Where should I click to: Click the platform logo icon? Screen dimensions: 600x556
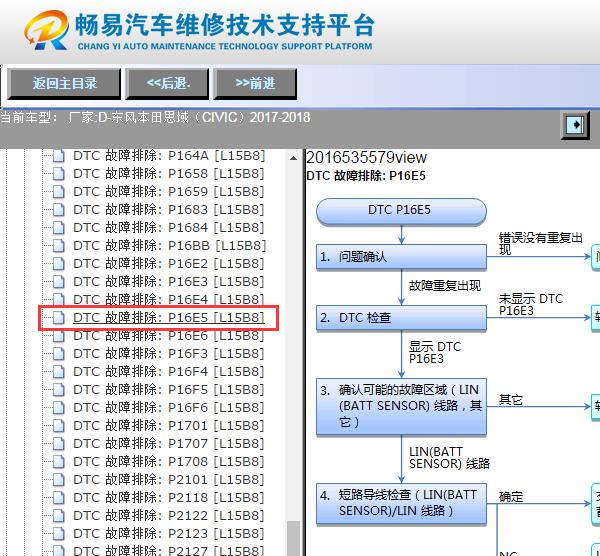46,31
